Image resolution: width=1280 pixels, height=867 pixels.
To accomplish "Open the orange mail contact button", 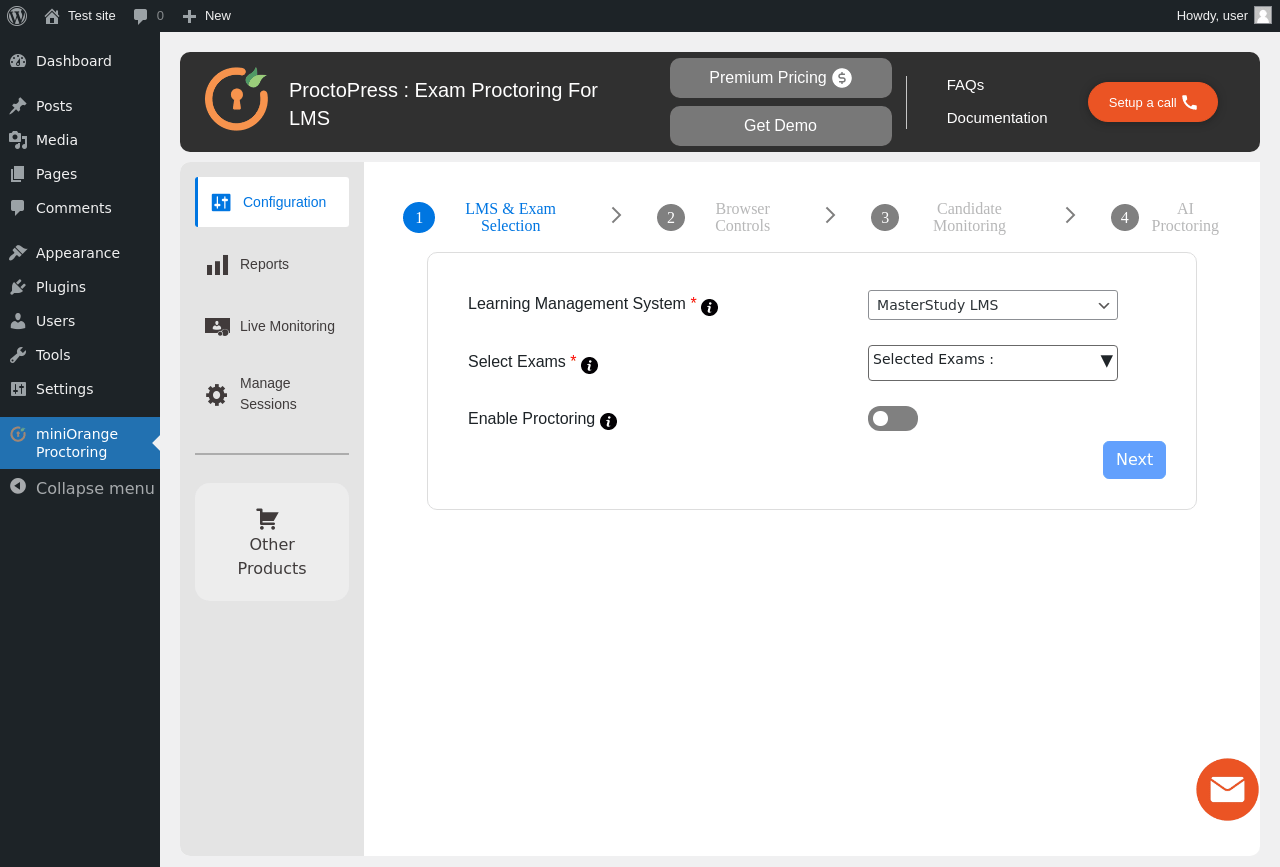I will (1227, 789).
